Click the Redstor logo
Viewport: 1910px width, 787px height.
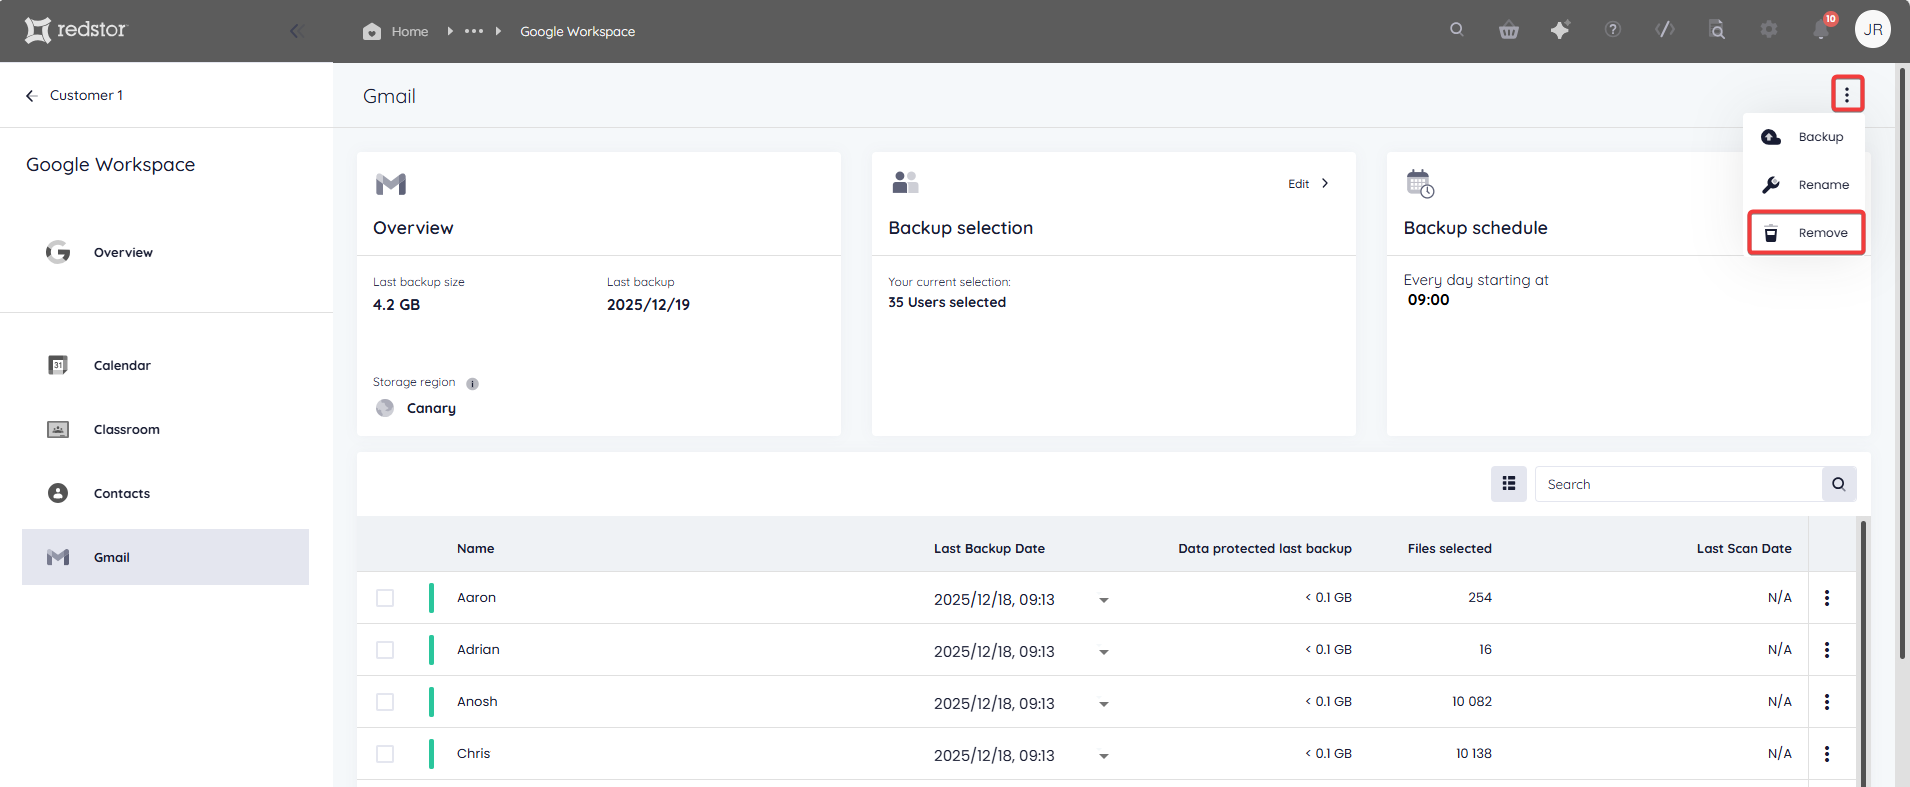tap(76, 30)
